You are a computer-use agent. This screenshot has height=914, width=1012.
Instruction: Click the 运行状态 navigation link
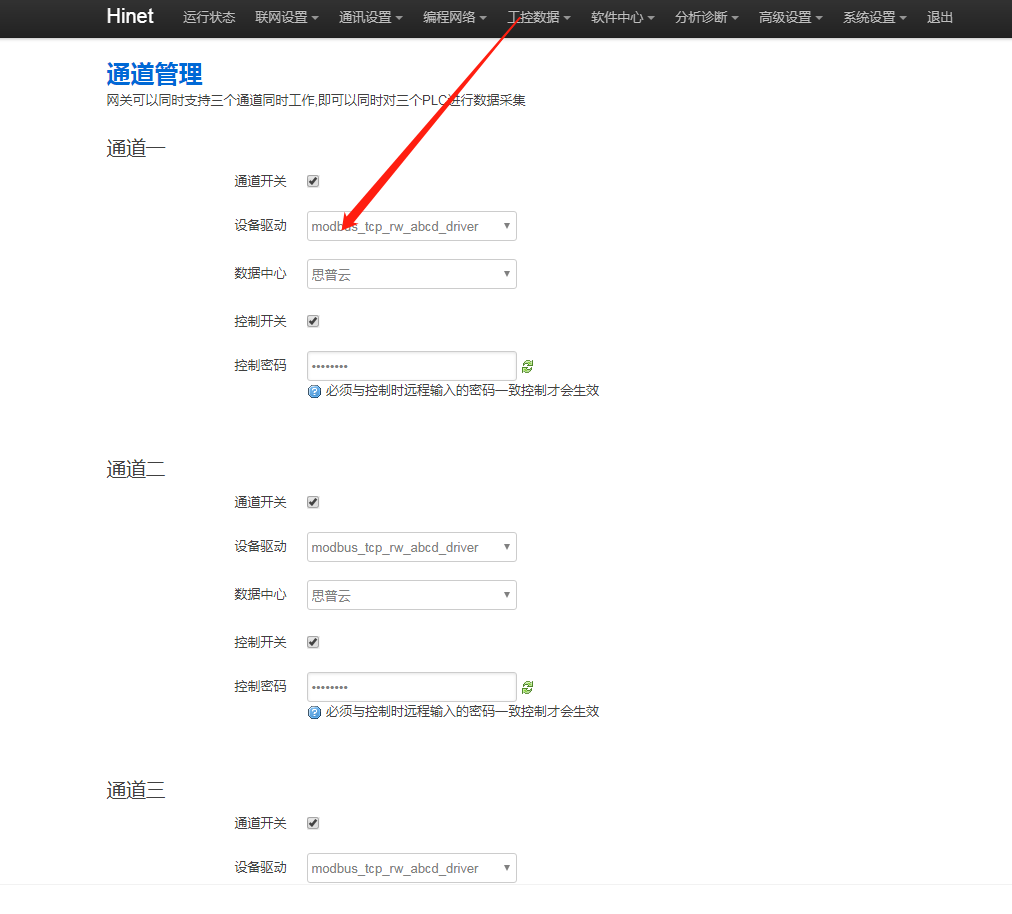[x=209, y=18]
